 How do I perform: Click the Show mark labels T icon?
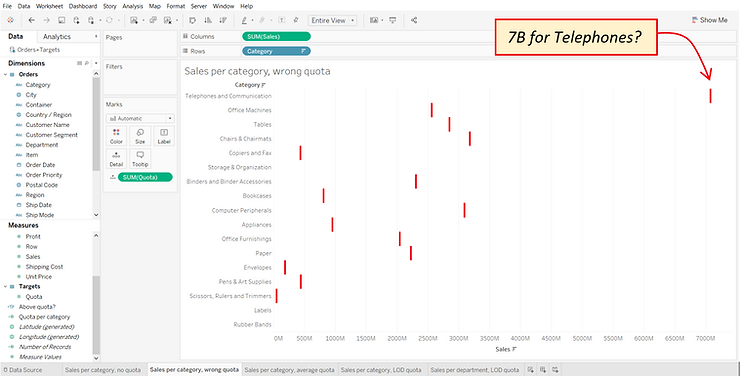281,20
